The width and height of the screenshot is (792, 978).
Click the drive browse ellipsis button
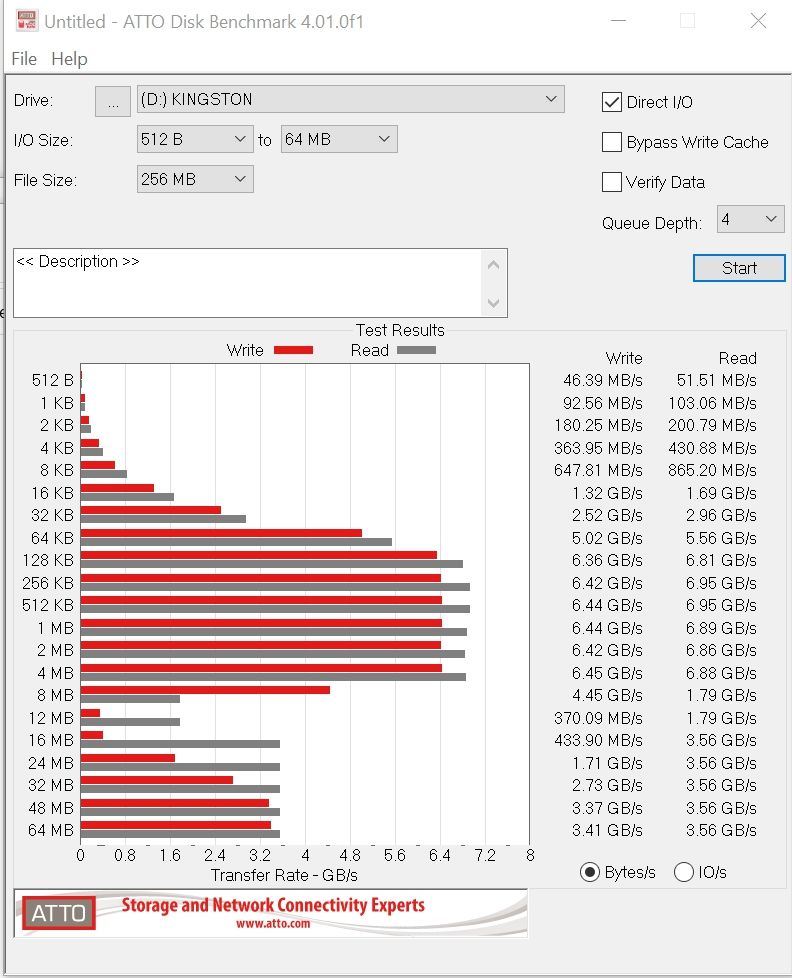click(113, 101)
